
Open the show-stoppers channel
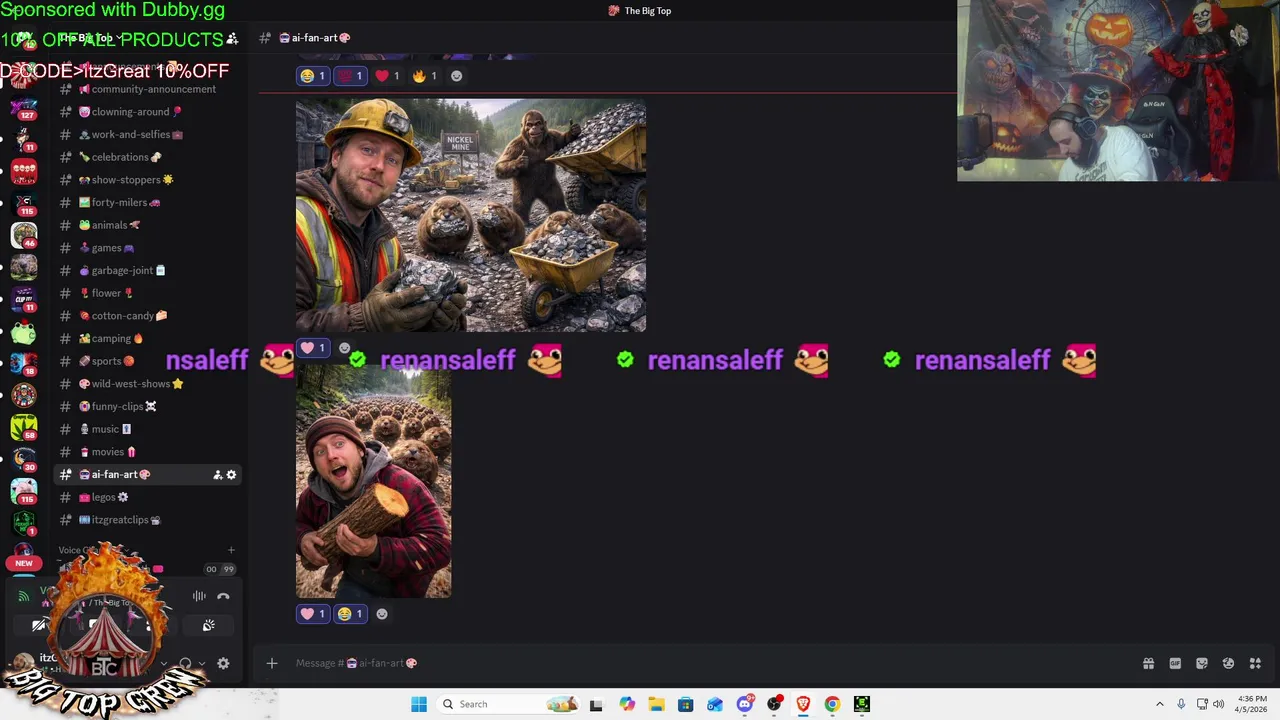148,180
